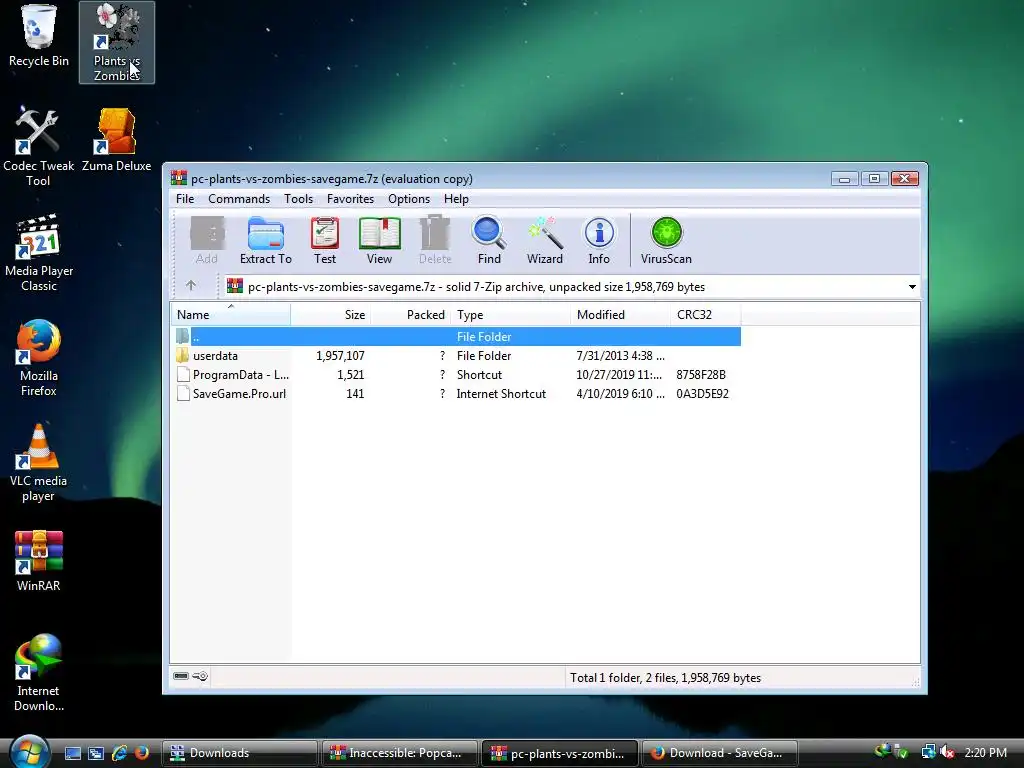The height and width of the screenshot is (768, 1024).
Task: Start VirusScan on the archive
Action: [666, 240]
